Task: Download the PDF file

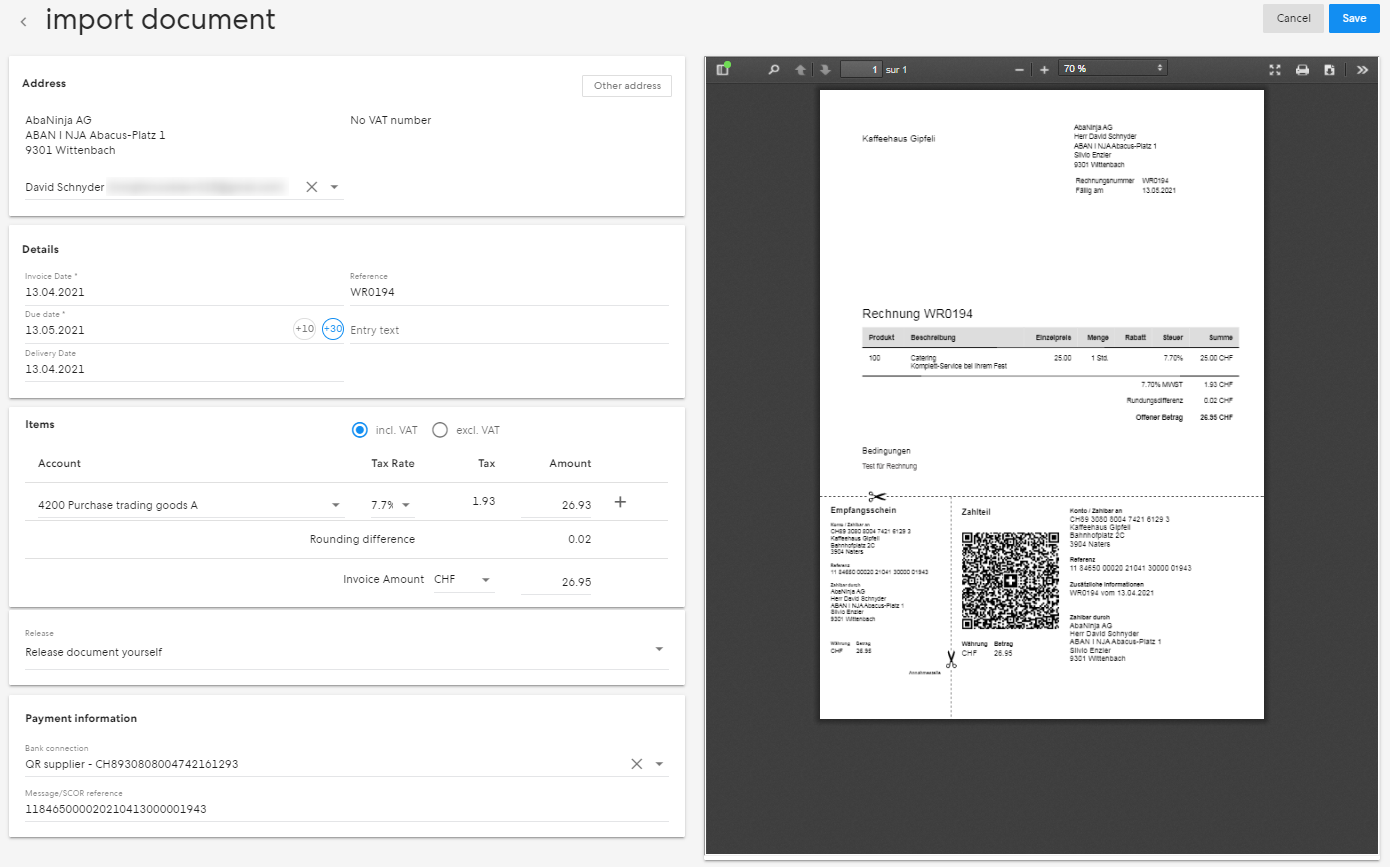Action: pyautogui.click(x=1329, y=70)
